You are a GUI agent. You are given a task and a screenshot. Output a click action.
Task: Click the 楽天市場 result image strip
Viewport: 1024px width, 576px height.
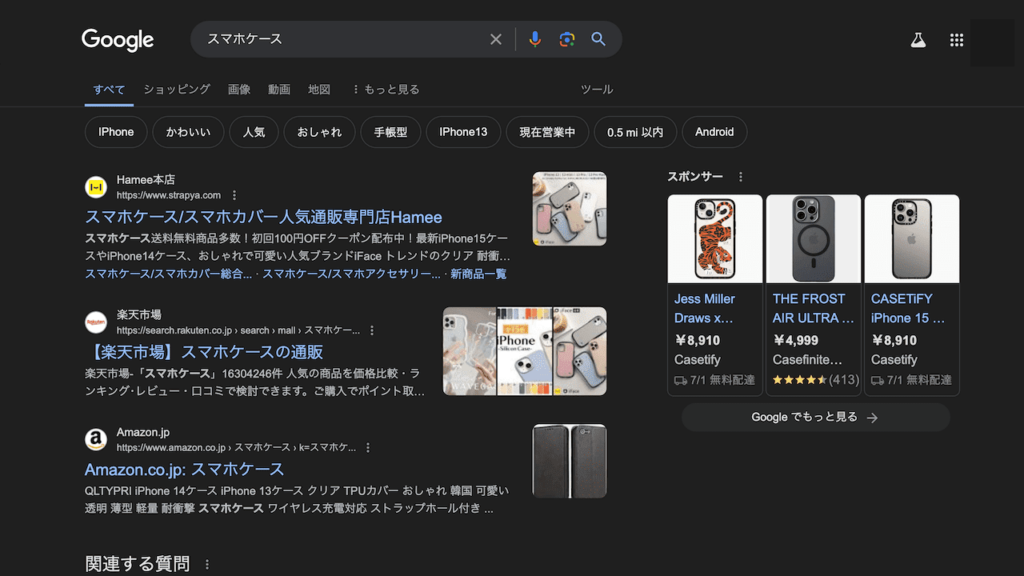524,351
